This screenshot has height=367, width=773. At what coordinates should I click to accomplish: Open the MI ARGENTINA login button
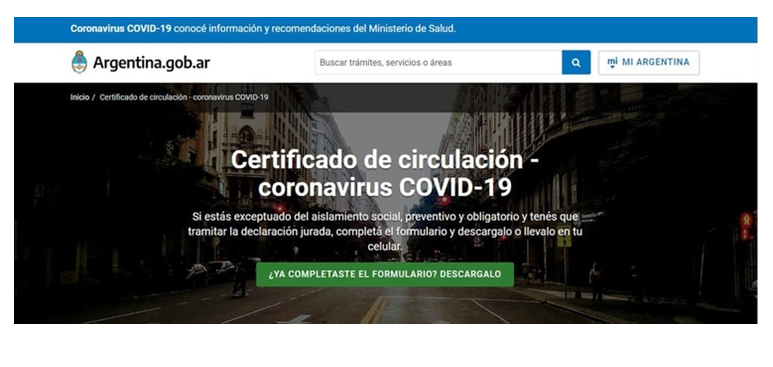[x=649, y=63]
